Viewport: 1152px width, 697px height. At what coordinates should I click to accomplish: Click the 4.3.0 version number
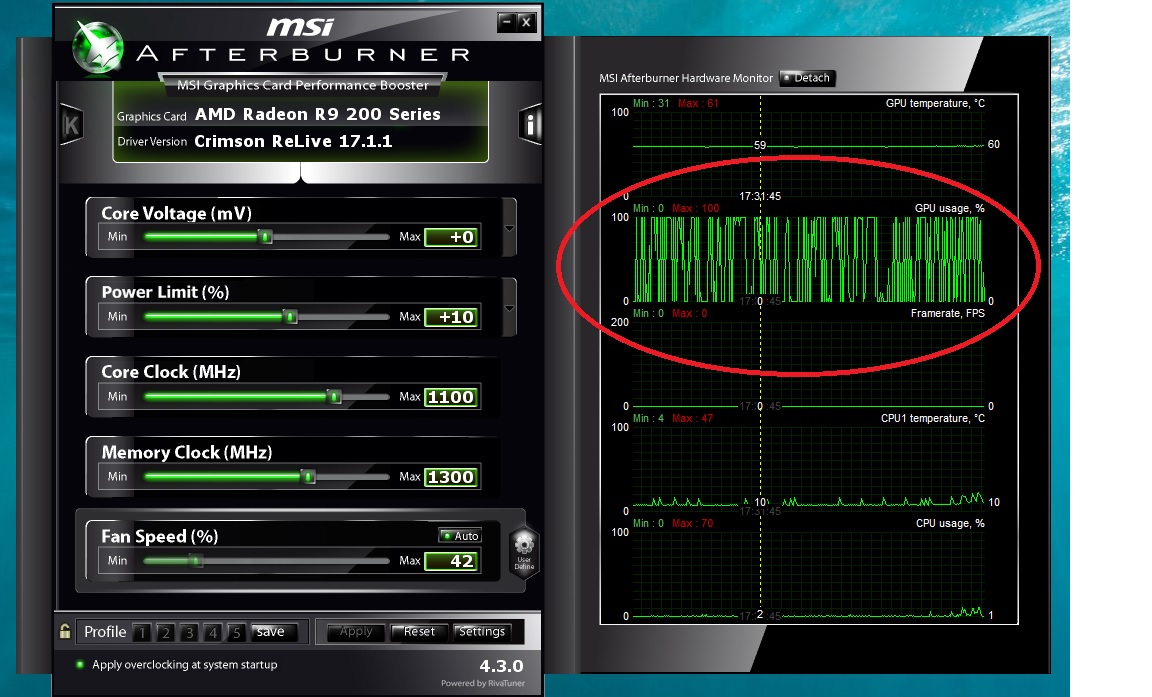click(x=501, y=666)
